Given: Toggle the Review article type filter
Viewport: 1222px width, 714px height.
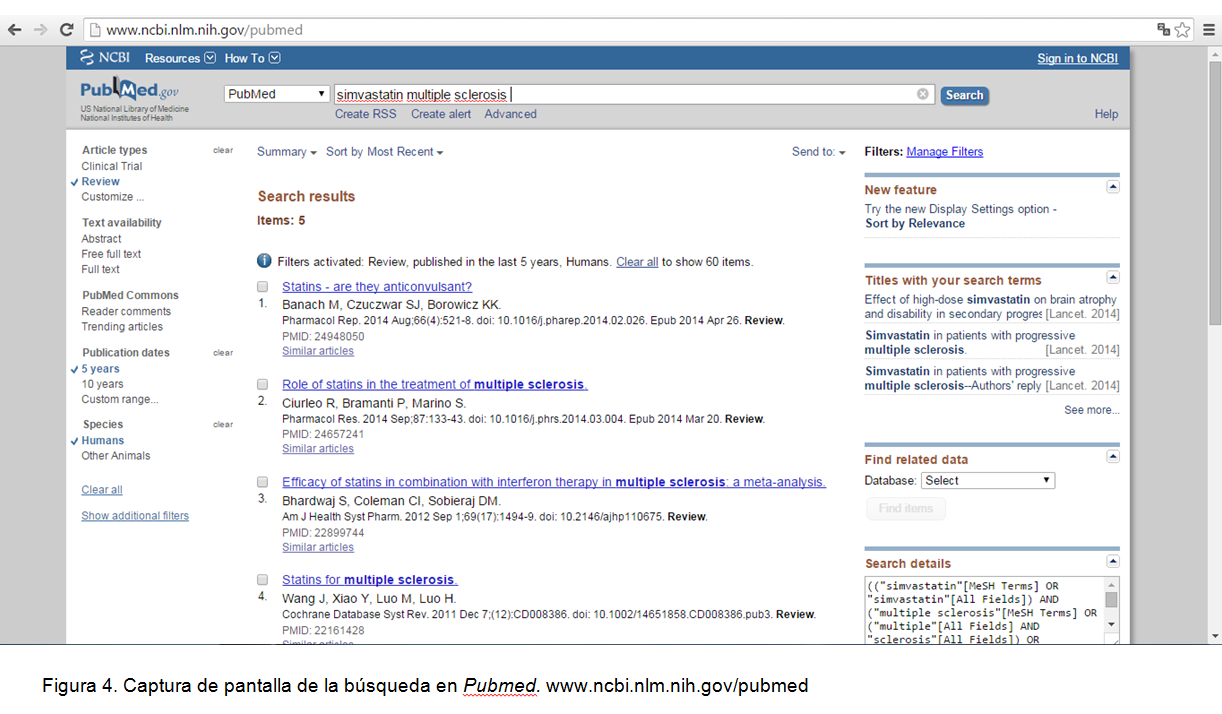Looking at the screenshot, I should [100, 182].
